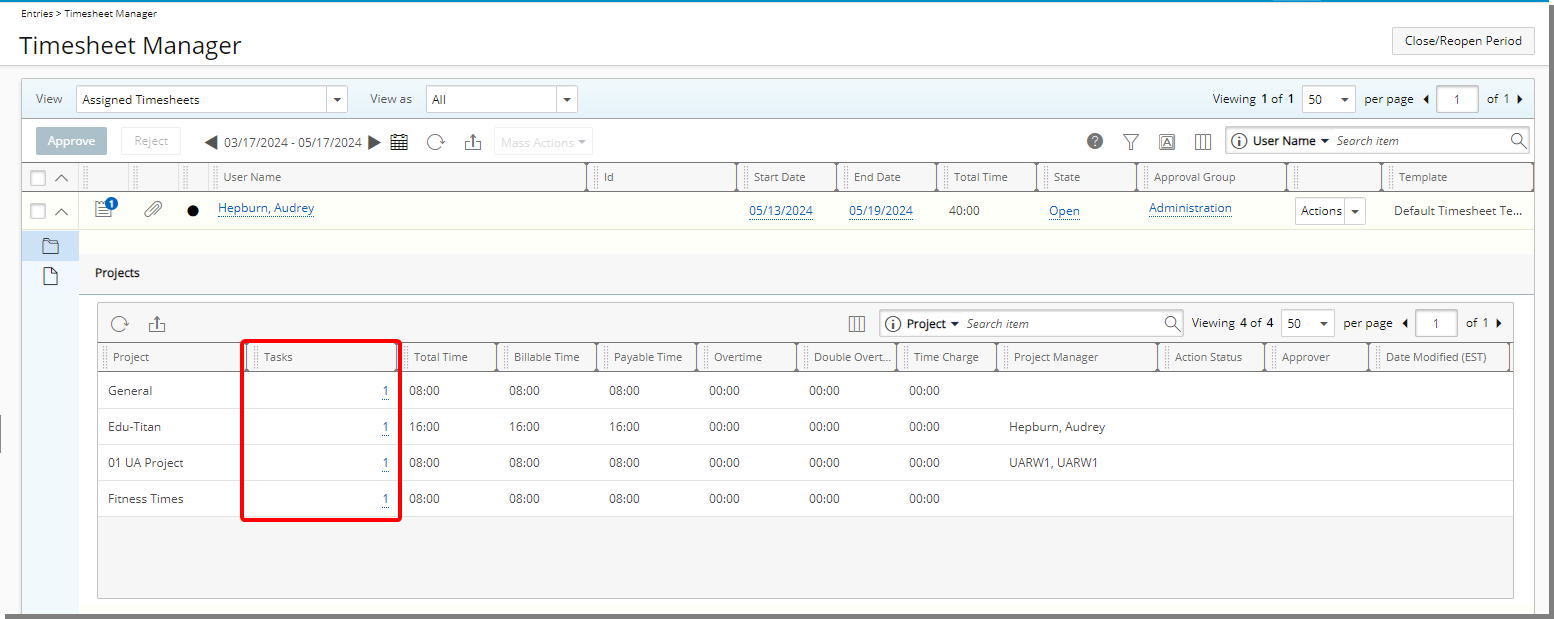Image resolution: width=1554 pixels, height=619 pixels.
Task: Click the black status dot icon
Action: 193,211
